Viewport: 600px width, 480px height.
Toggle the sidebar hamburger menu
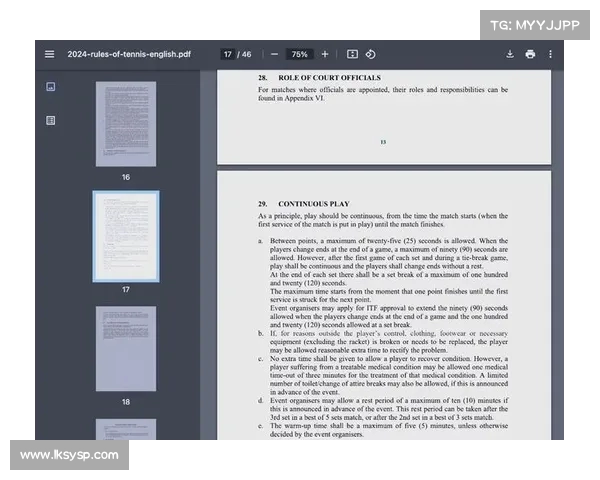[x=49, y=54]
